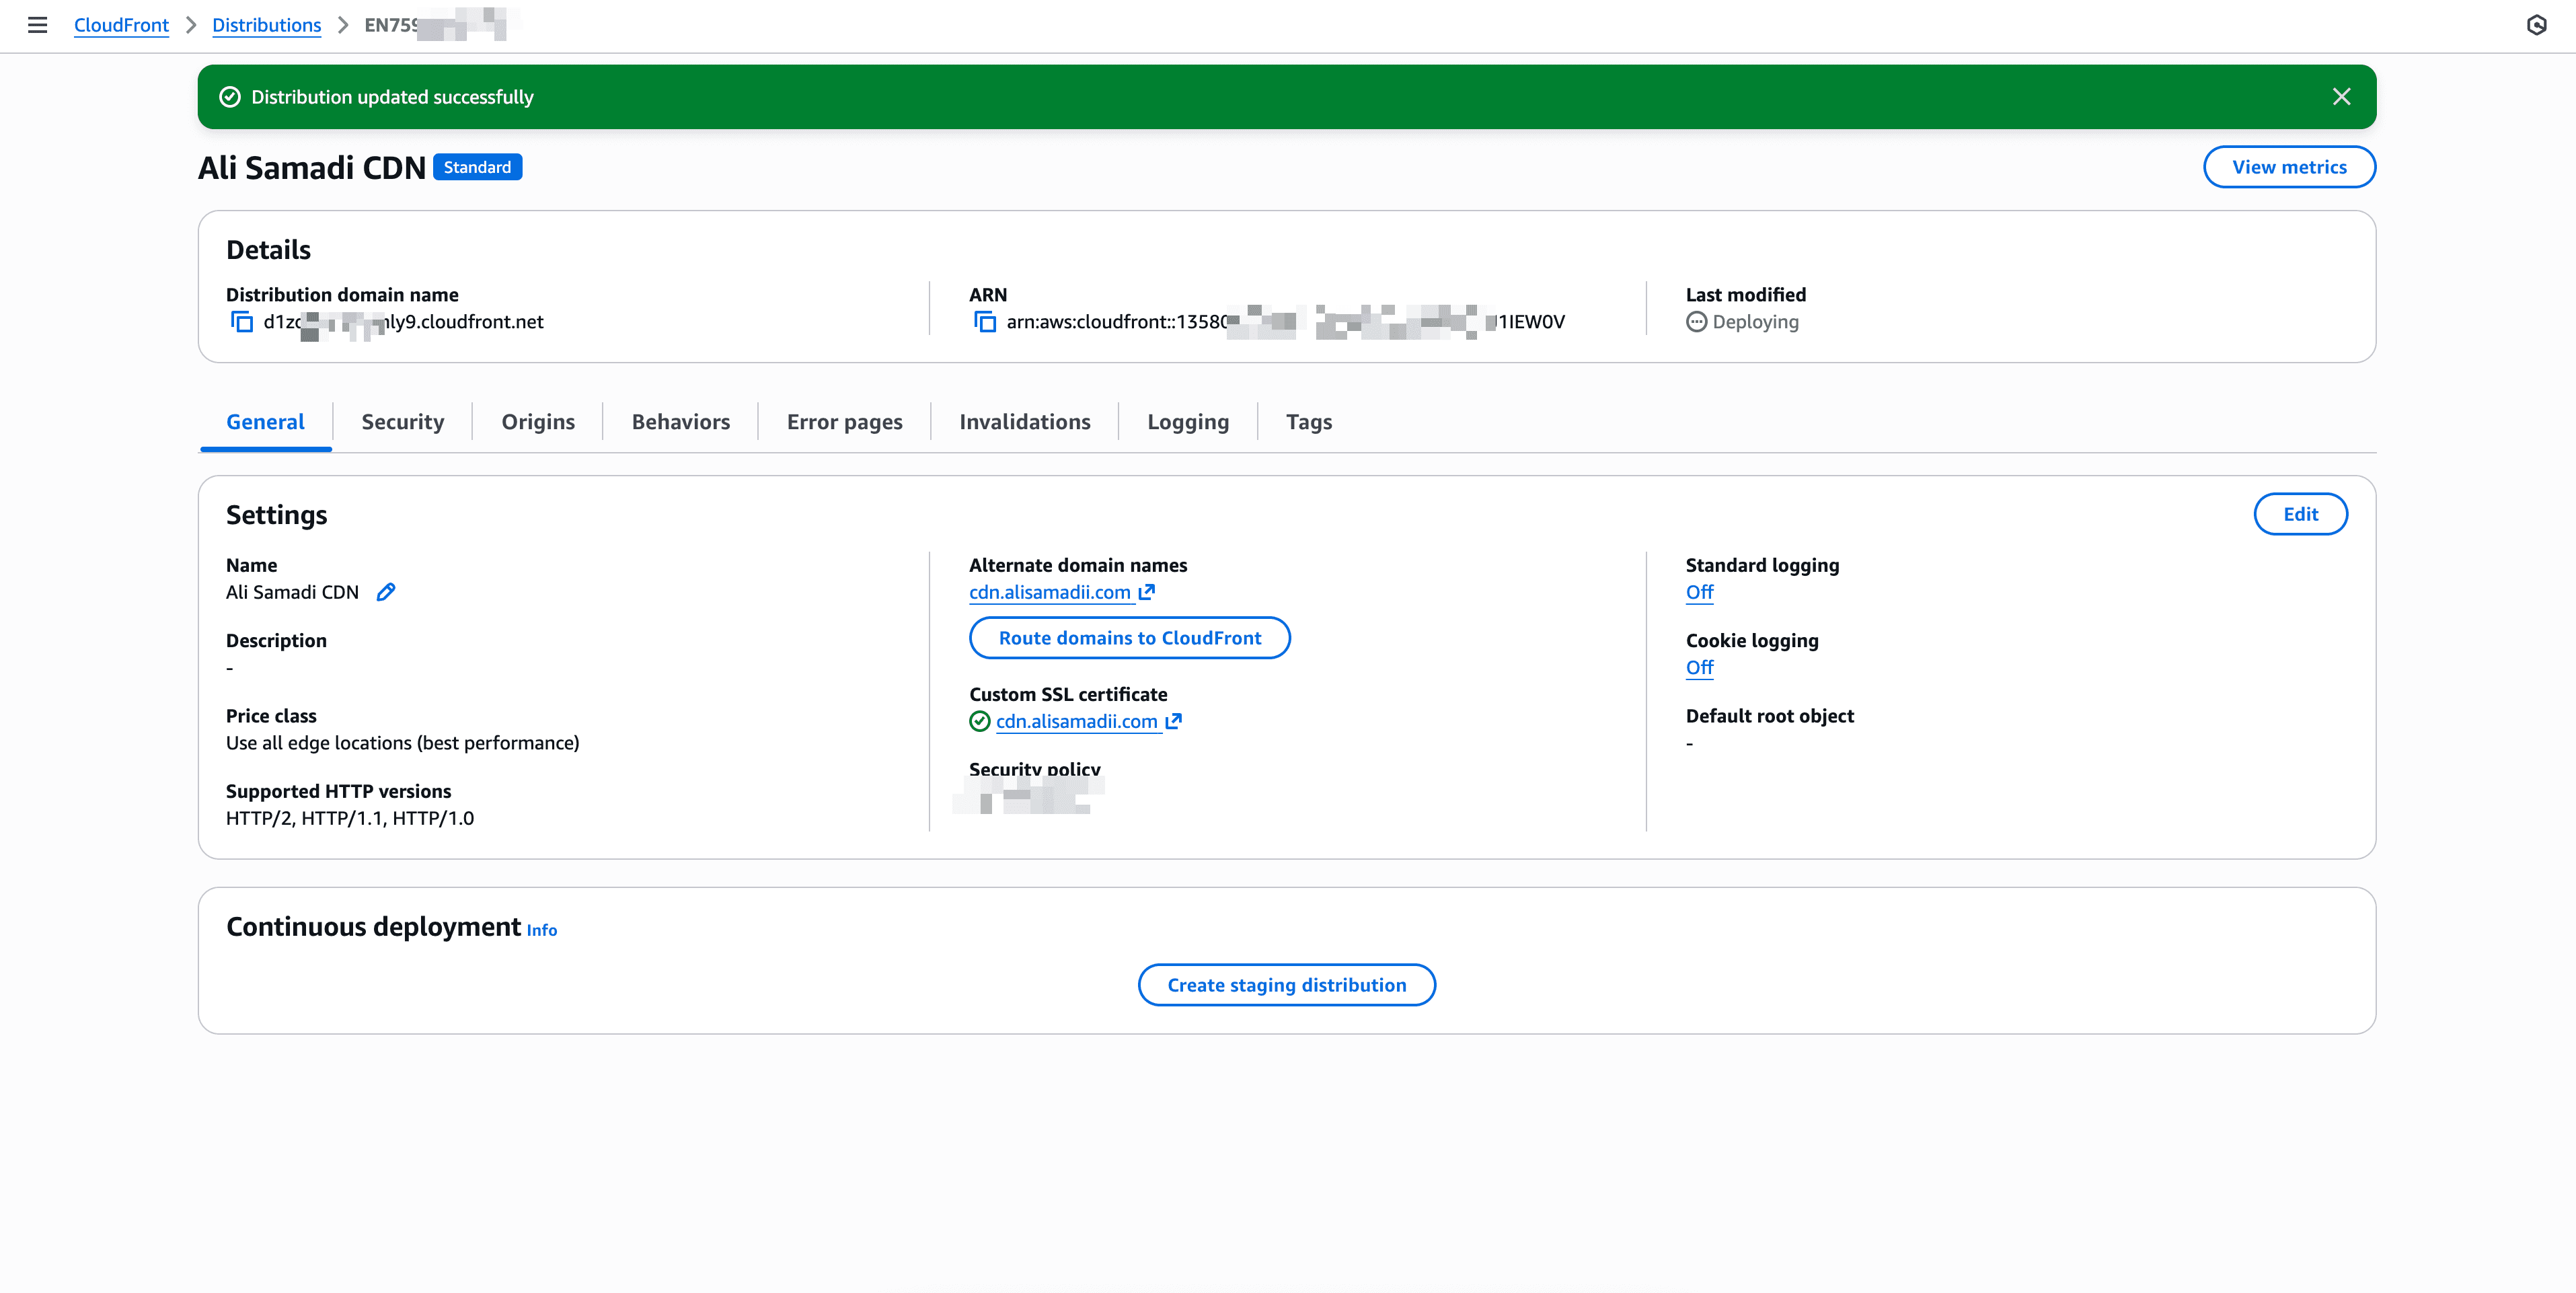This screenshot has height=1293, width=2576.
Task: Click Create staging distribution button
Action: click(x=1286, y=985)
